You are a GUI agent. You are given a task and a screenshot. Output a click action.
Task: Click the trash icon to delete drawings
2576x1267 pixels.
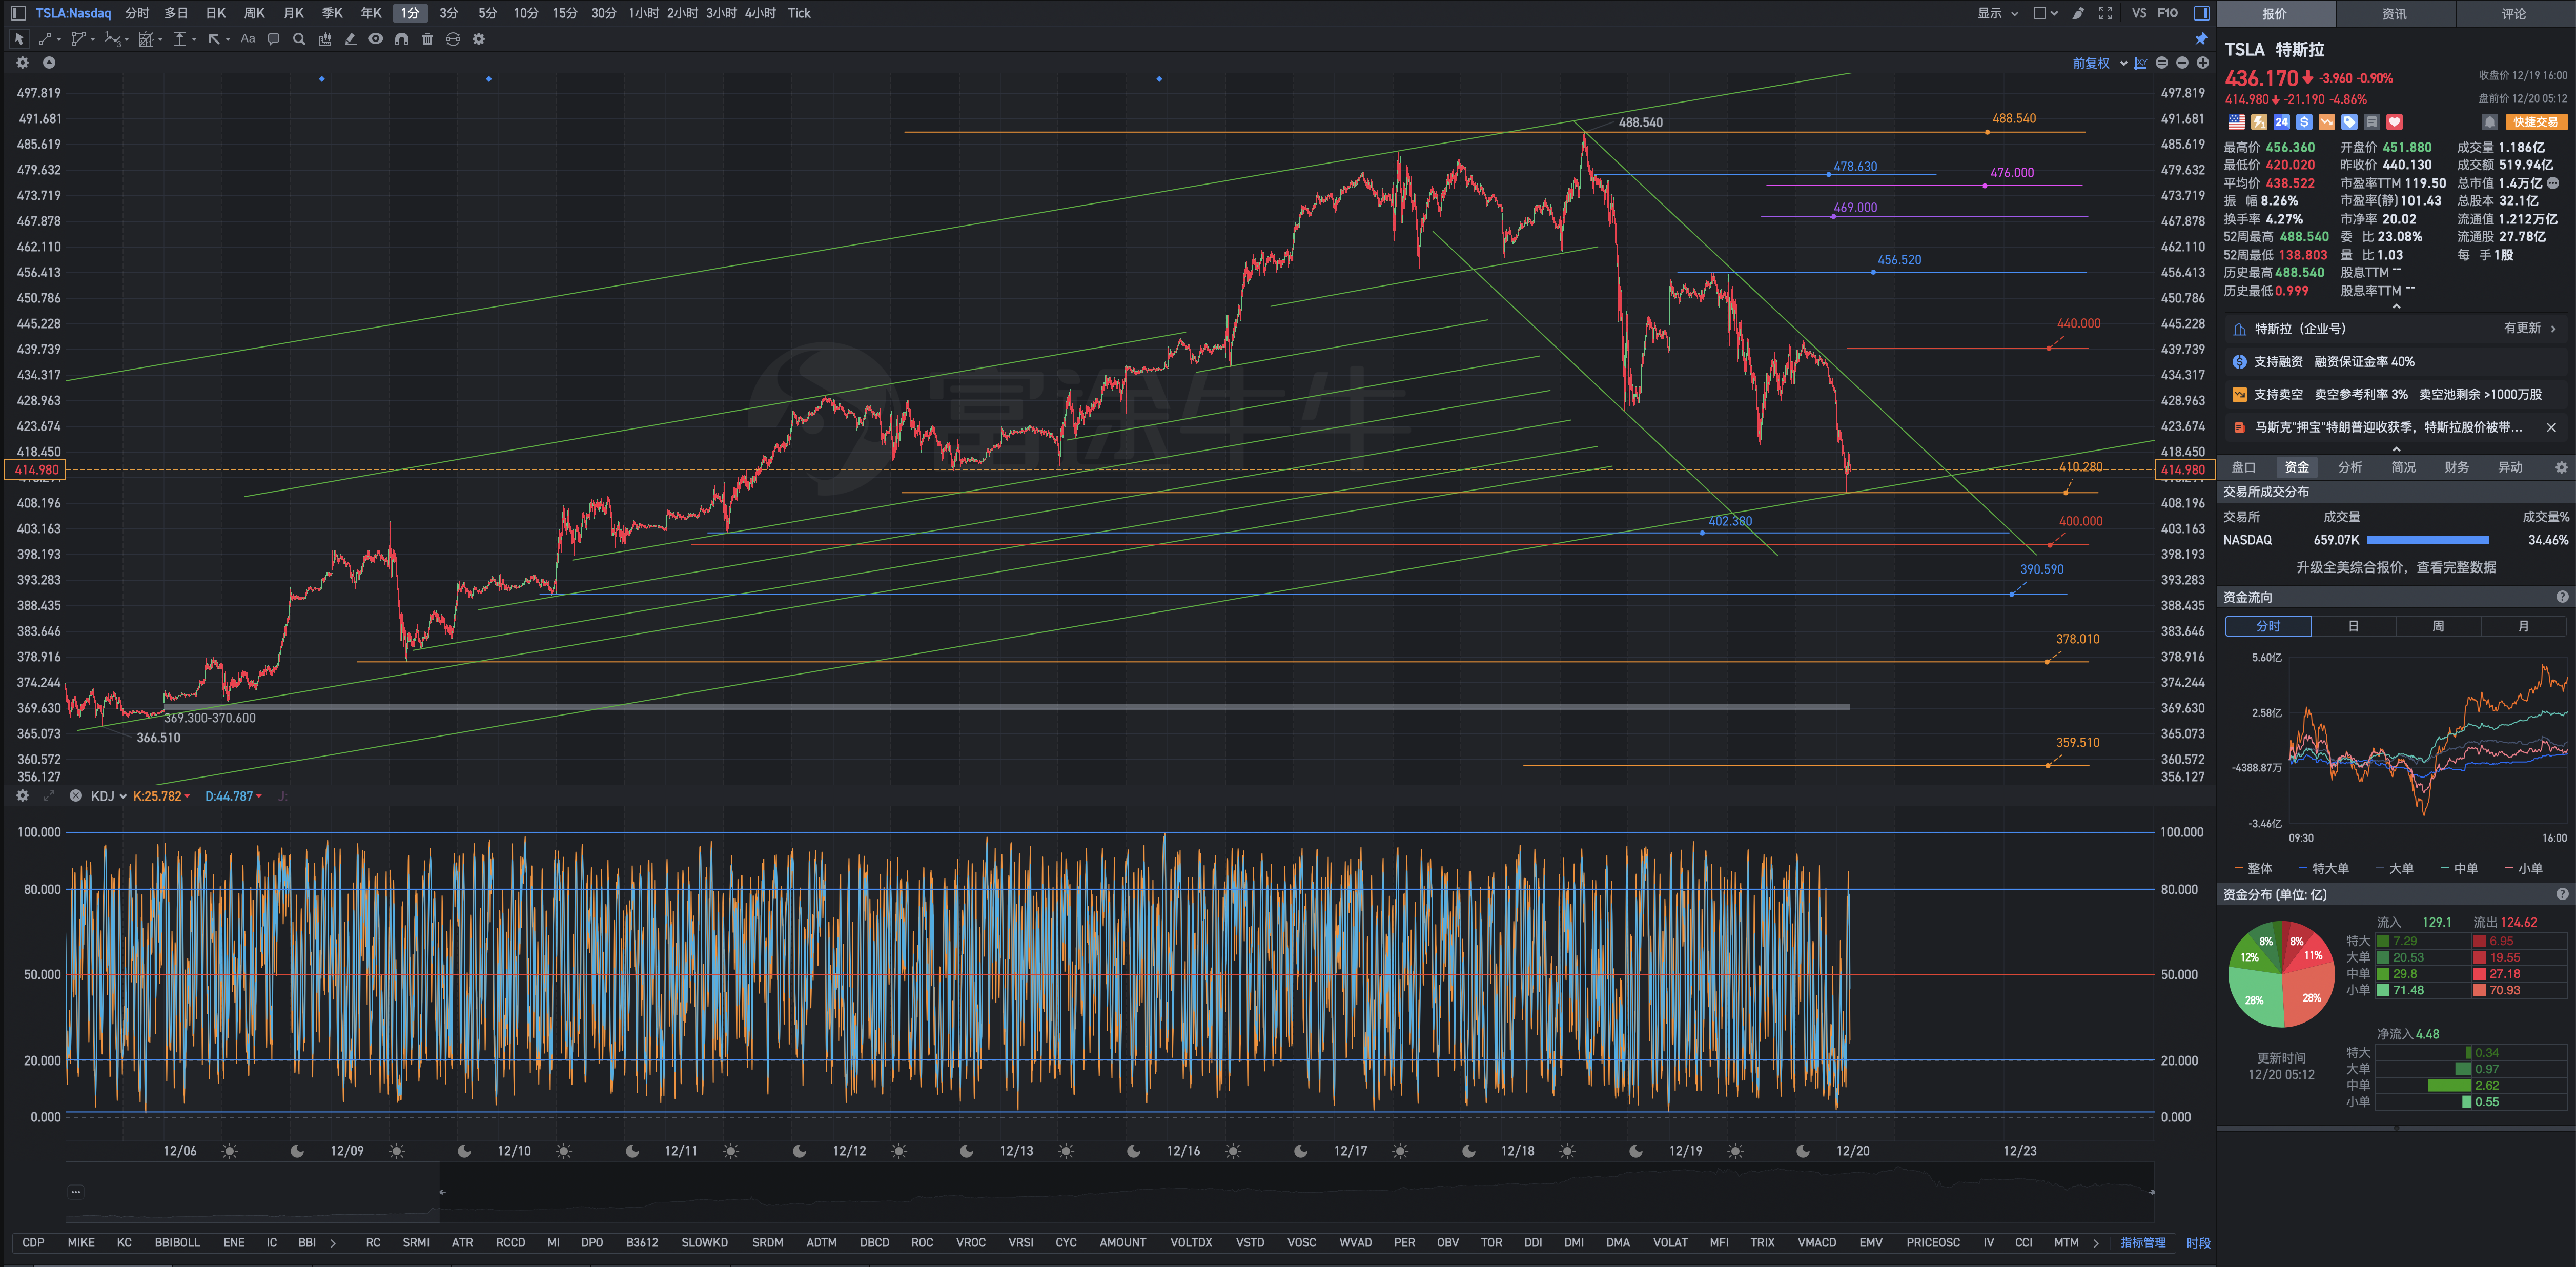[427, 39]
